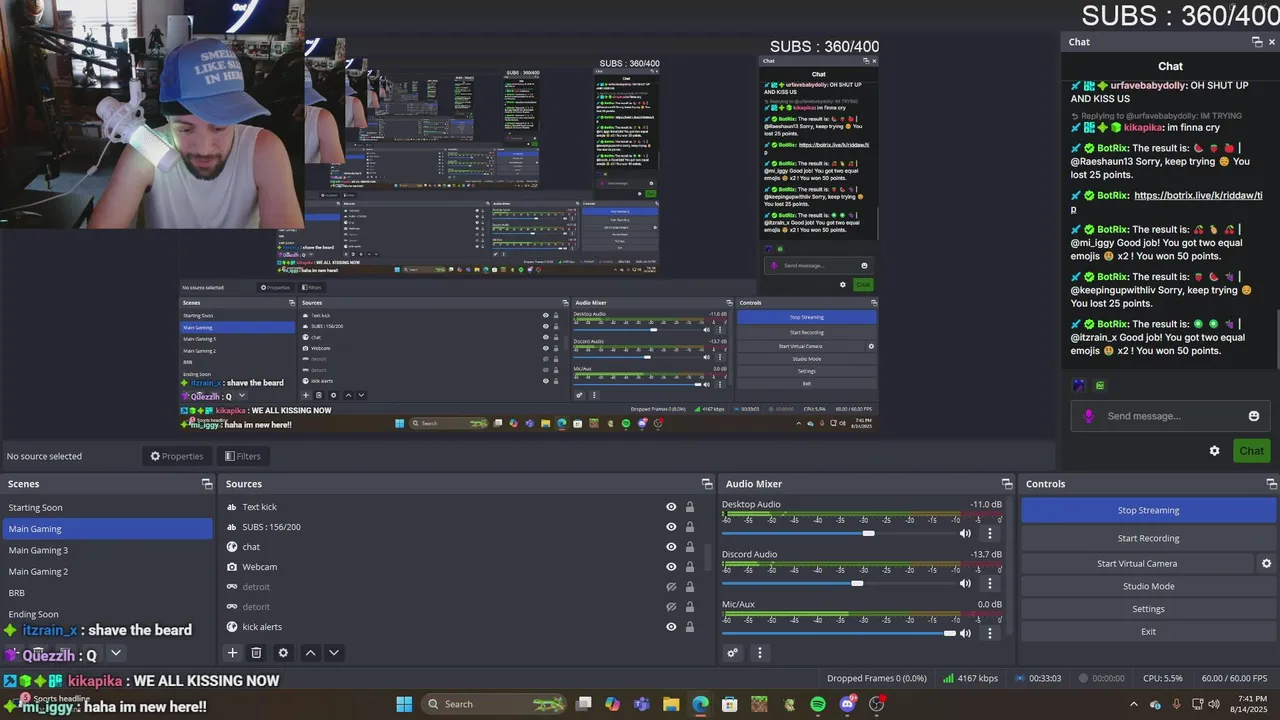
Task: Click the green Chat send button
Action: (x=1251, y=451)
